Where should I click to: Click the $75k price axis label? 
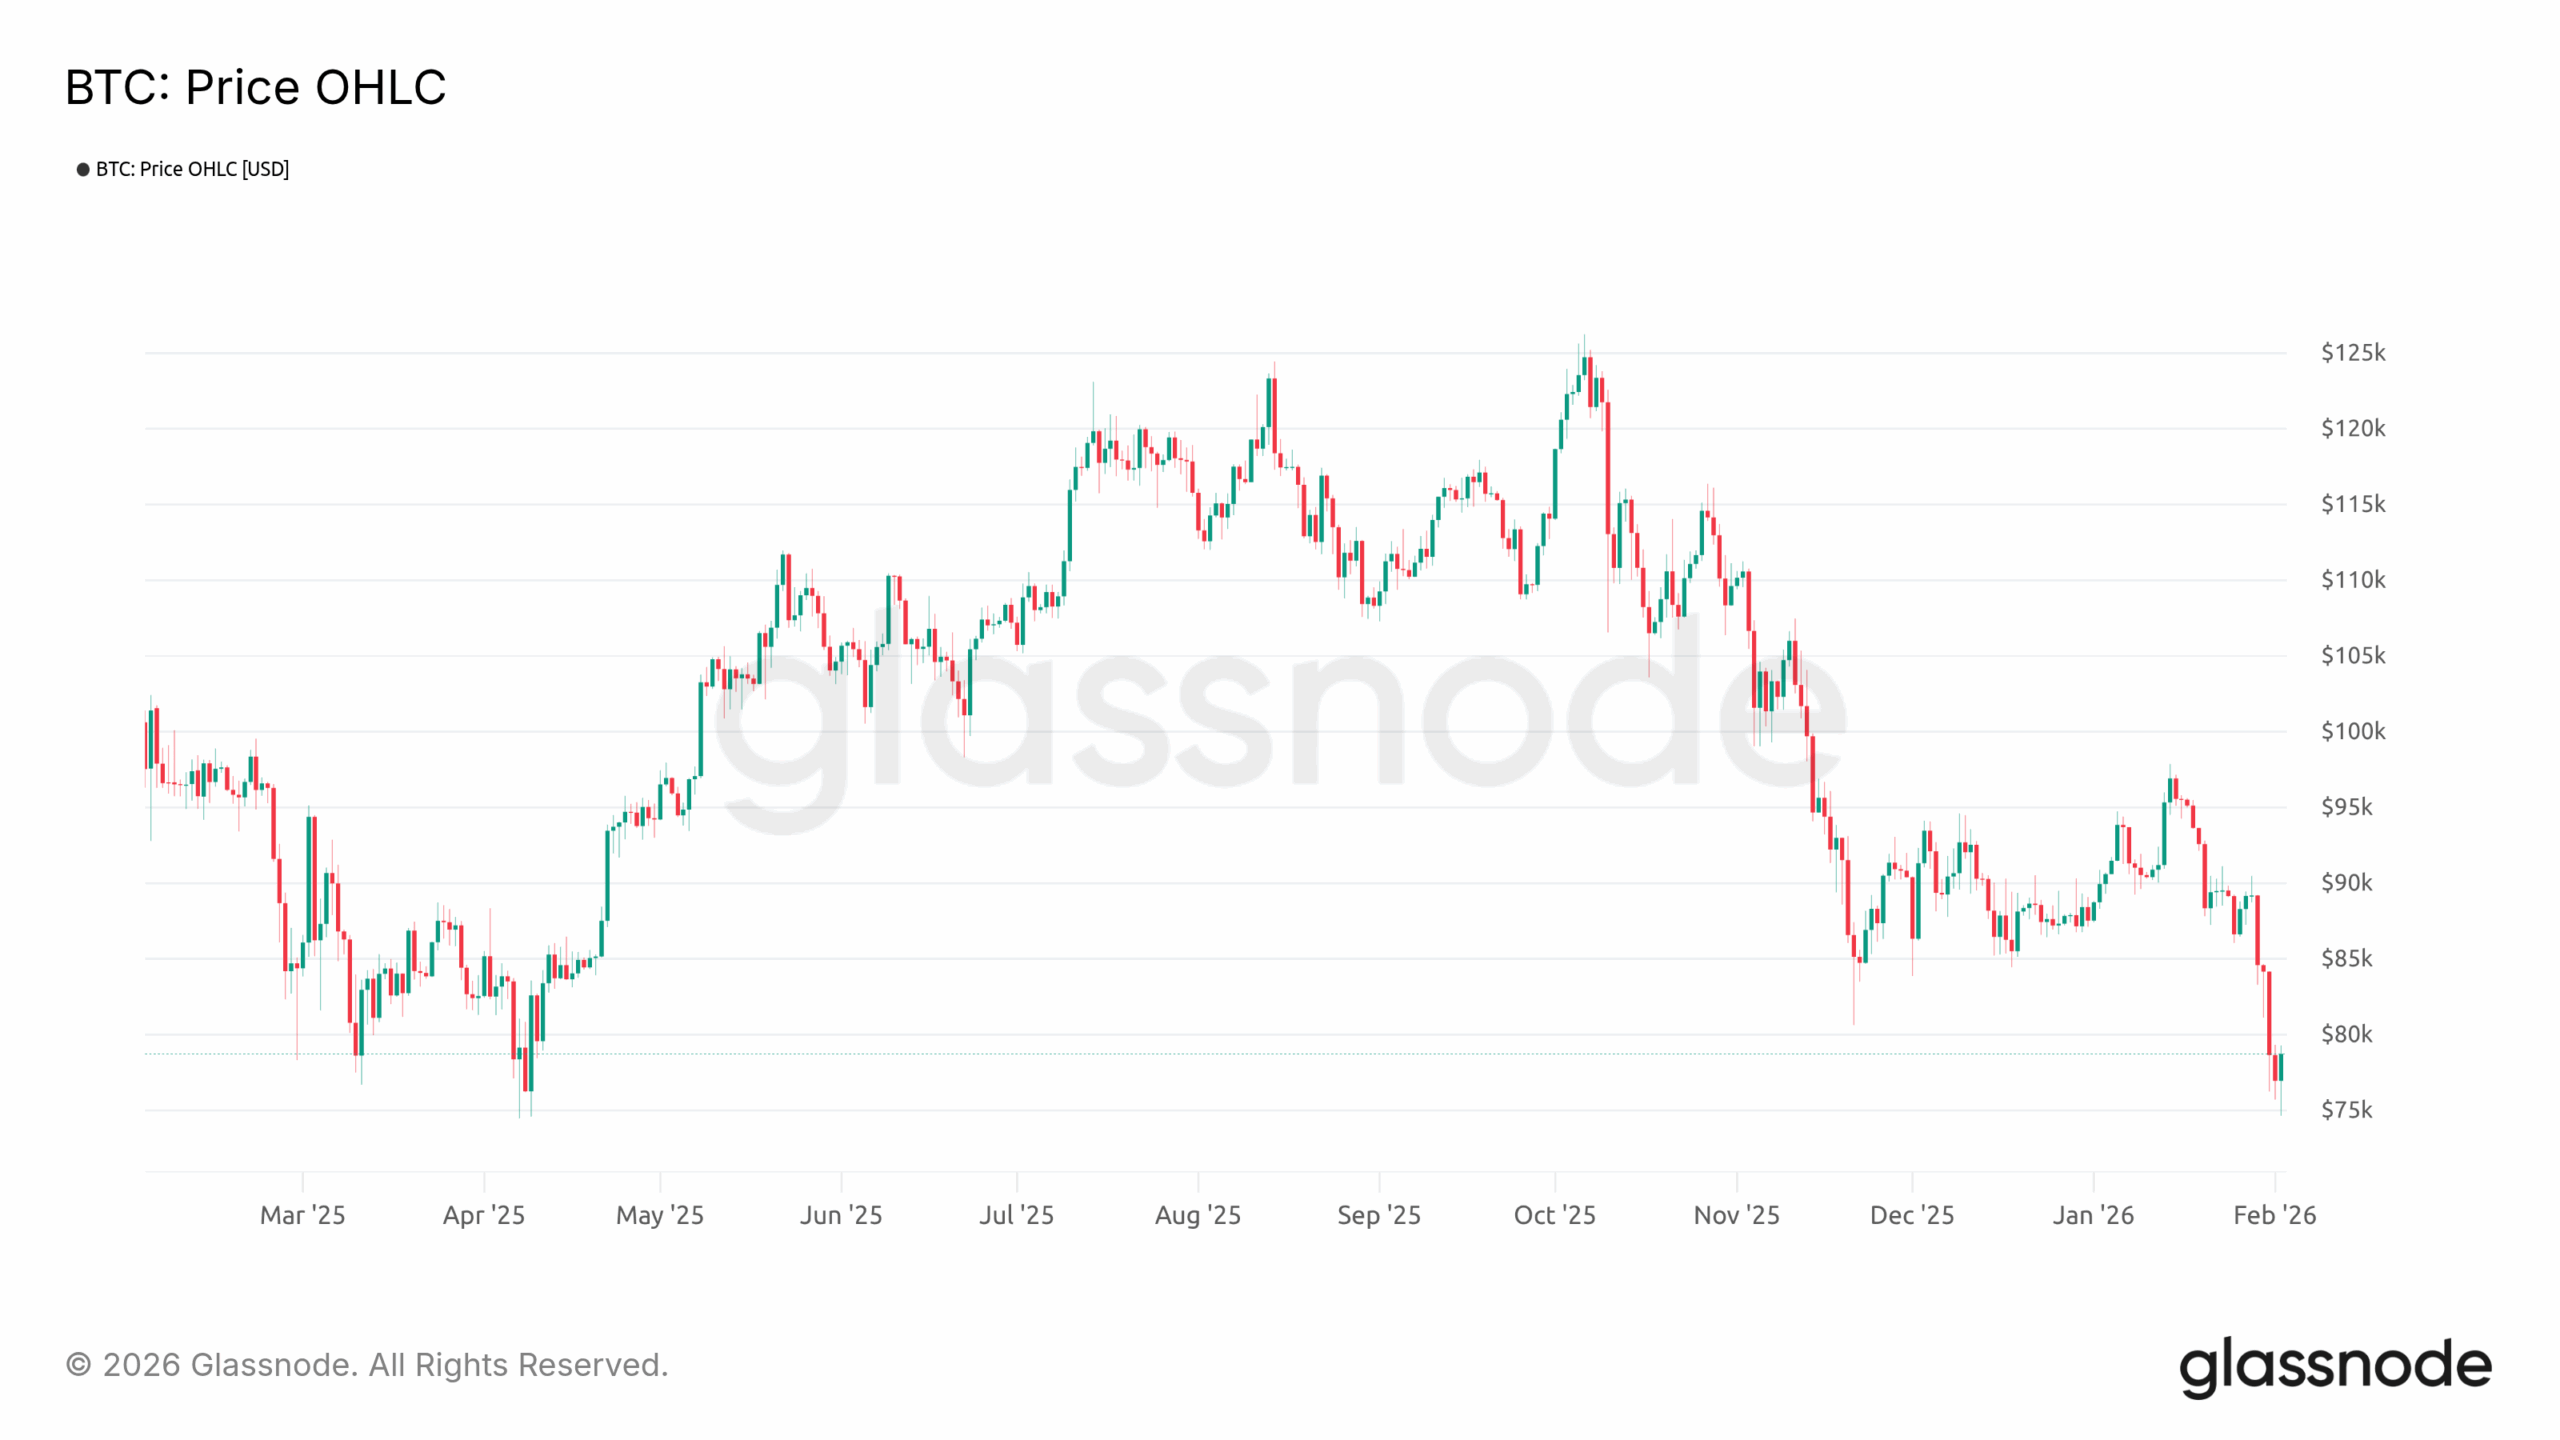click(2346, 1110)
